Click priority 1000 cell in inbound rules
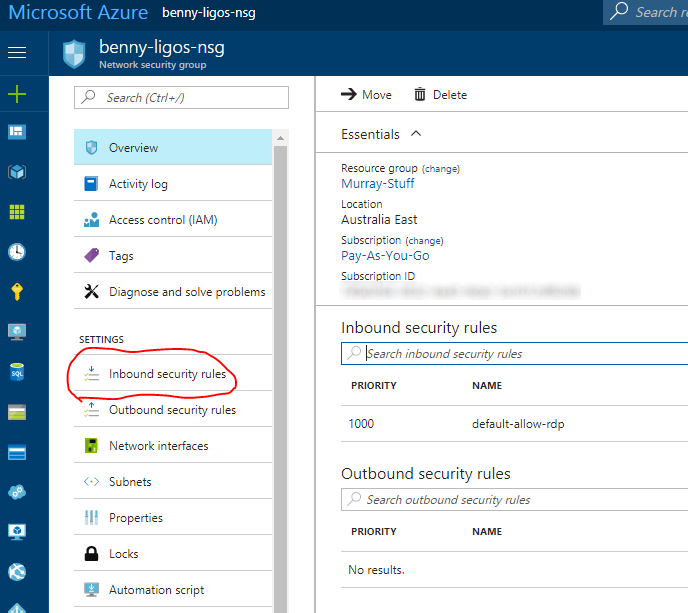Screen dimensions: 688x613 click(361, 423)
